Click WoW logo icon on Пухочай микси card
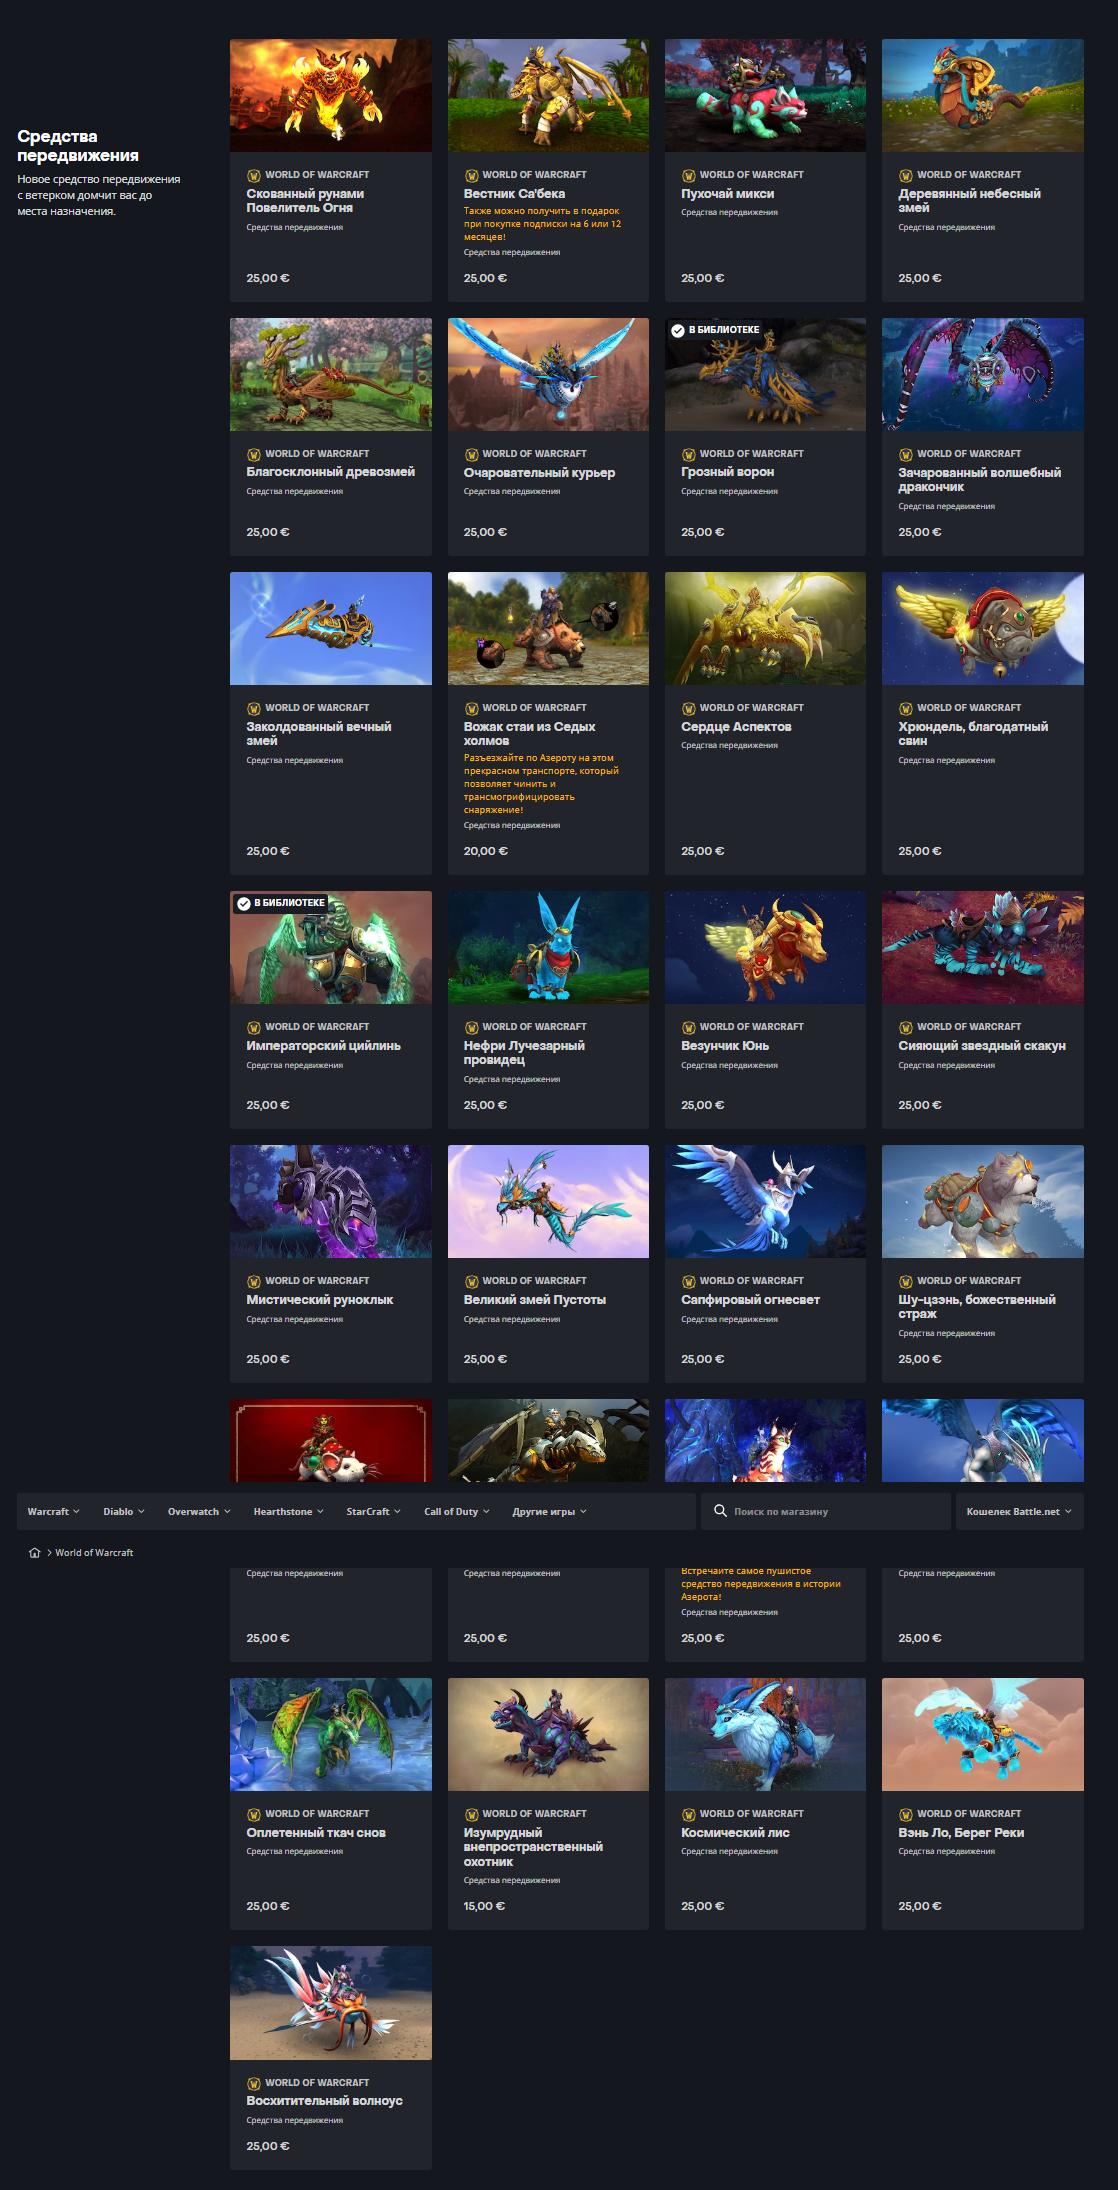The width and height of the screenshot is (1118, 2190). 689,175
